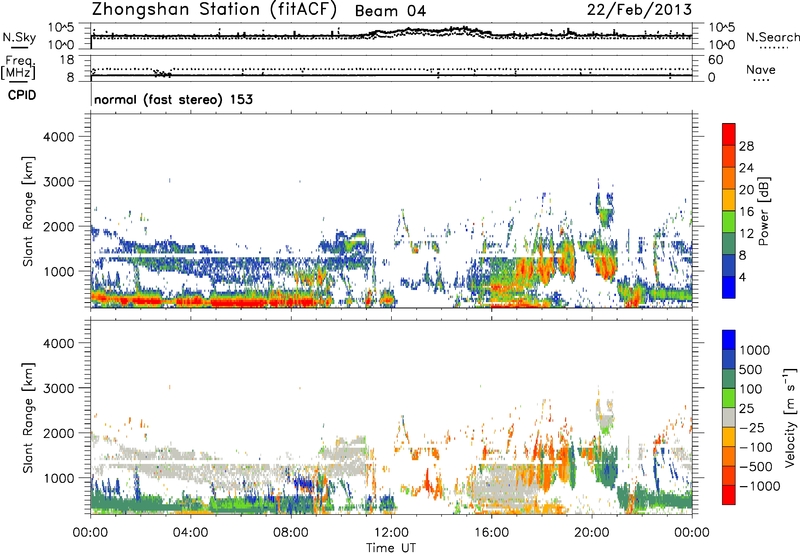
Task: Click the "08:00" time tick label
Action: [x=291, y=533]
